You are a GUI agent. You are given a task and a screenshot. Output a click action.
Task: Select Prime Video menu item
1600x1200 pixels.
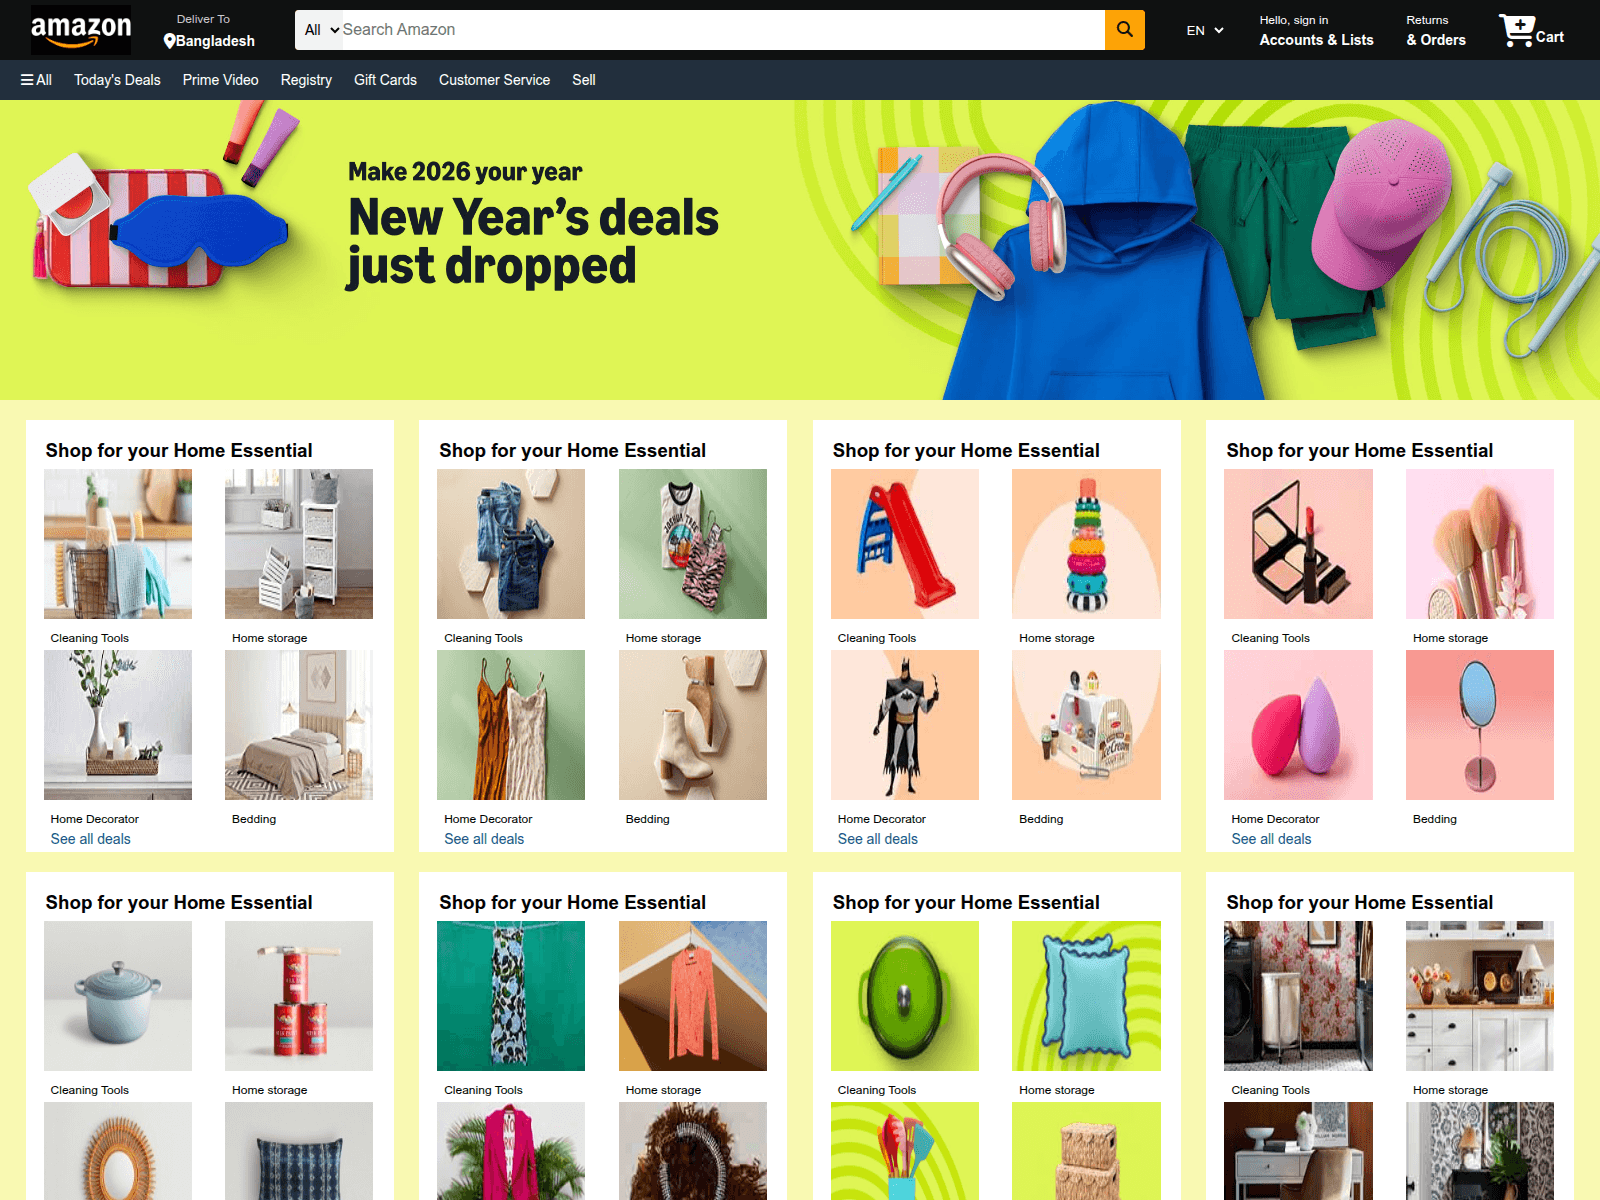point(220,80)
